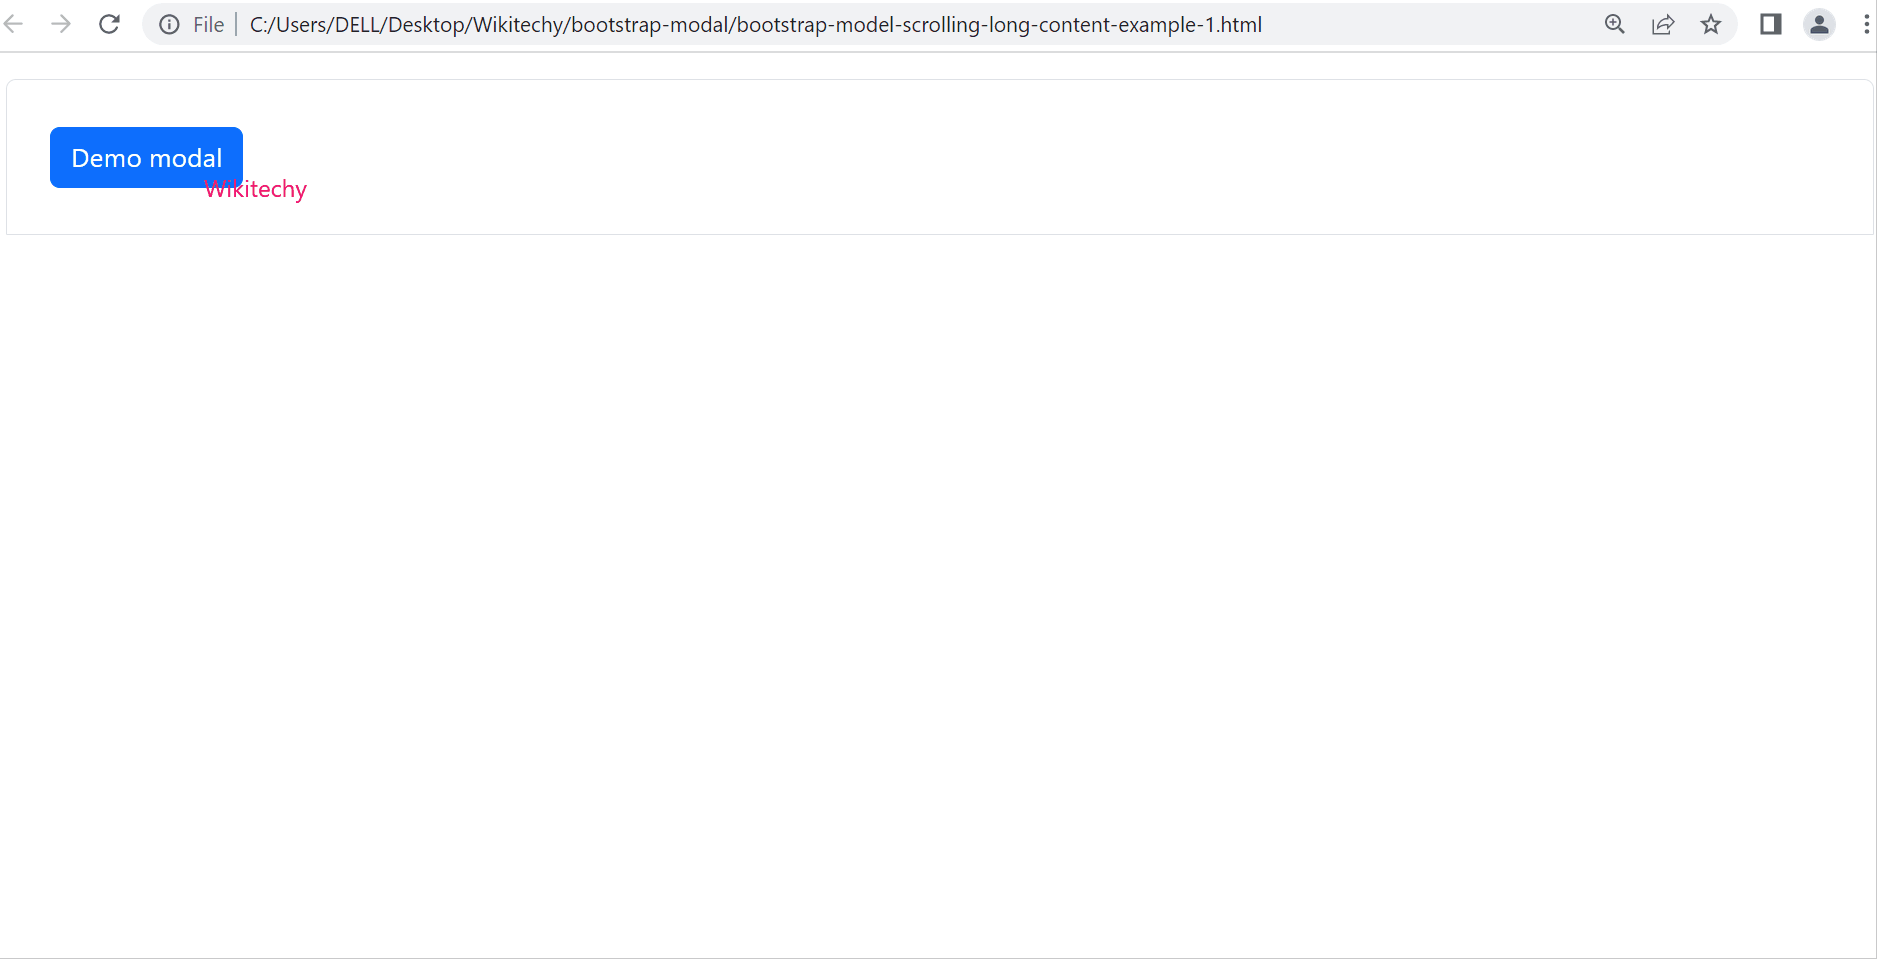This screenshot has width=1877, height=959.
Task: Open the three-dot browser menu
Action: coord(1866,24)
